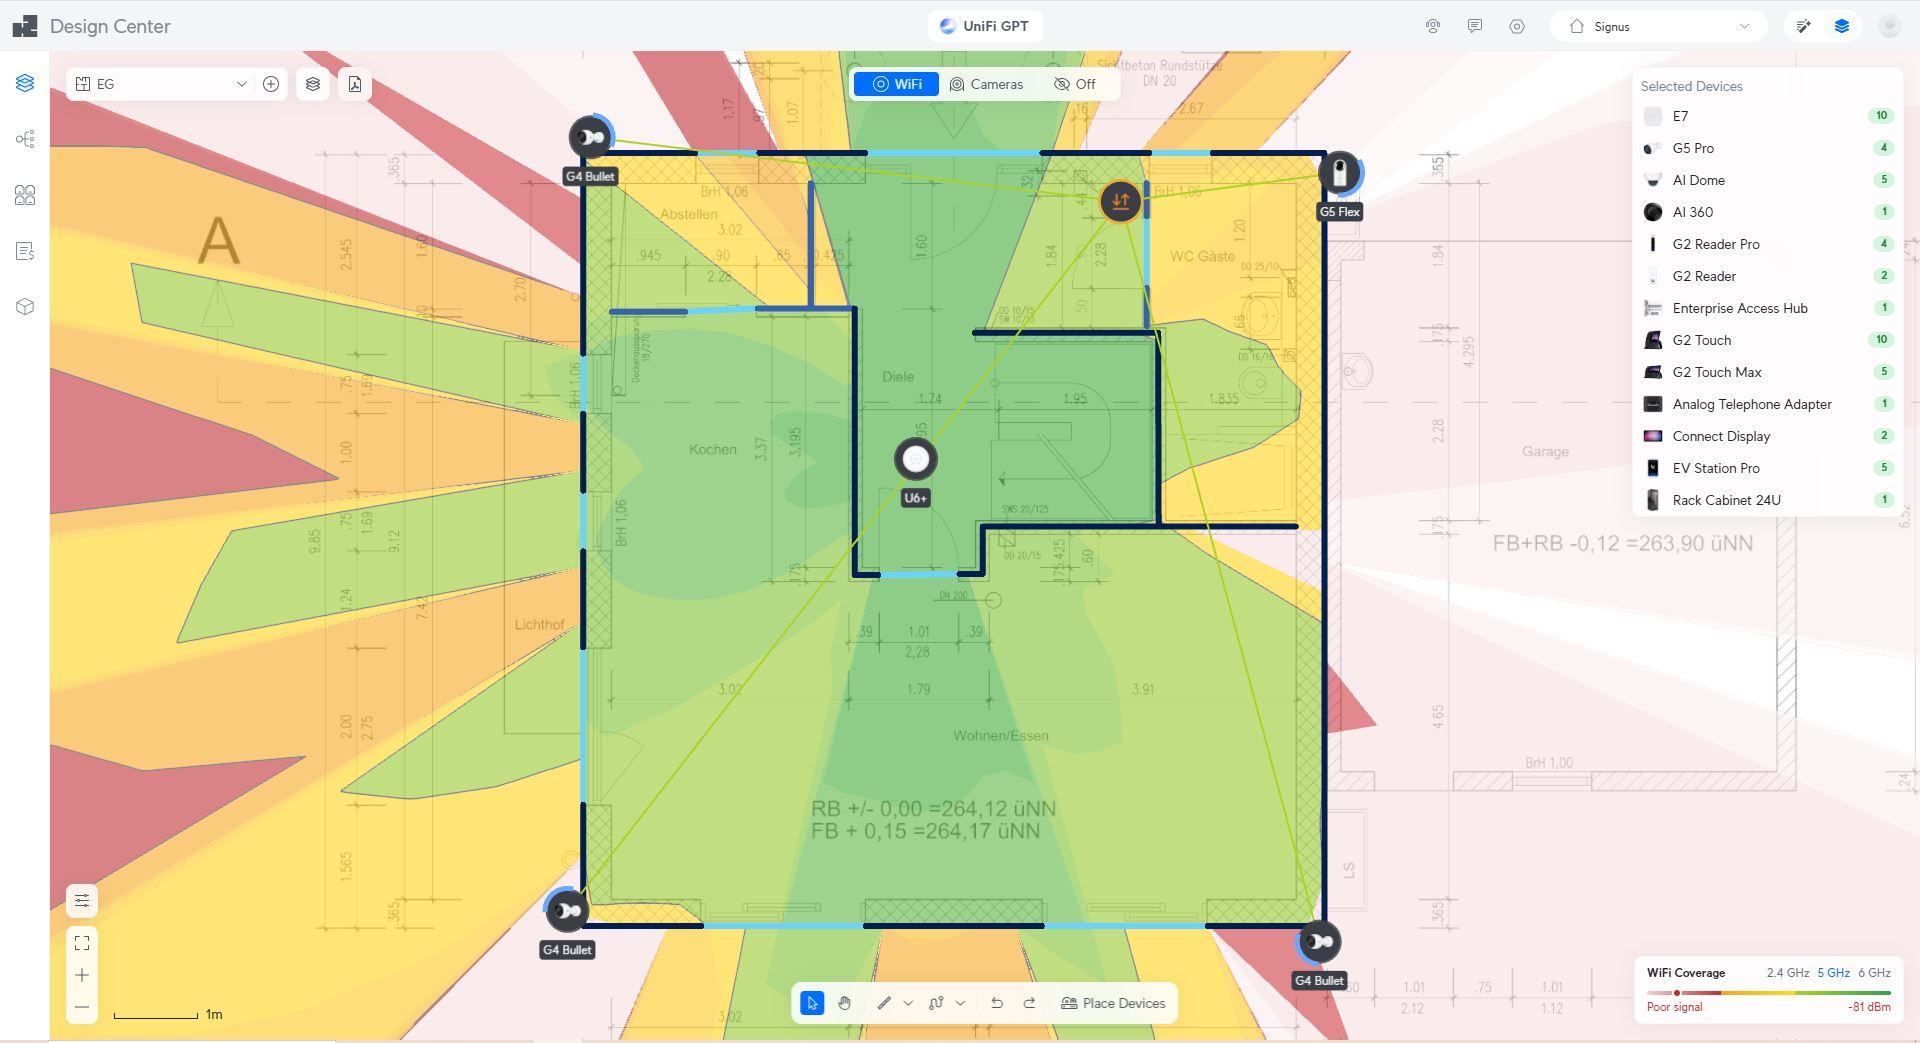The image size is (1920, 1043).
Task: Choose the pointer select tool
Action: click(x=812, y=1003)
